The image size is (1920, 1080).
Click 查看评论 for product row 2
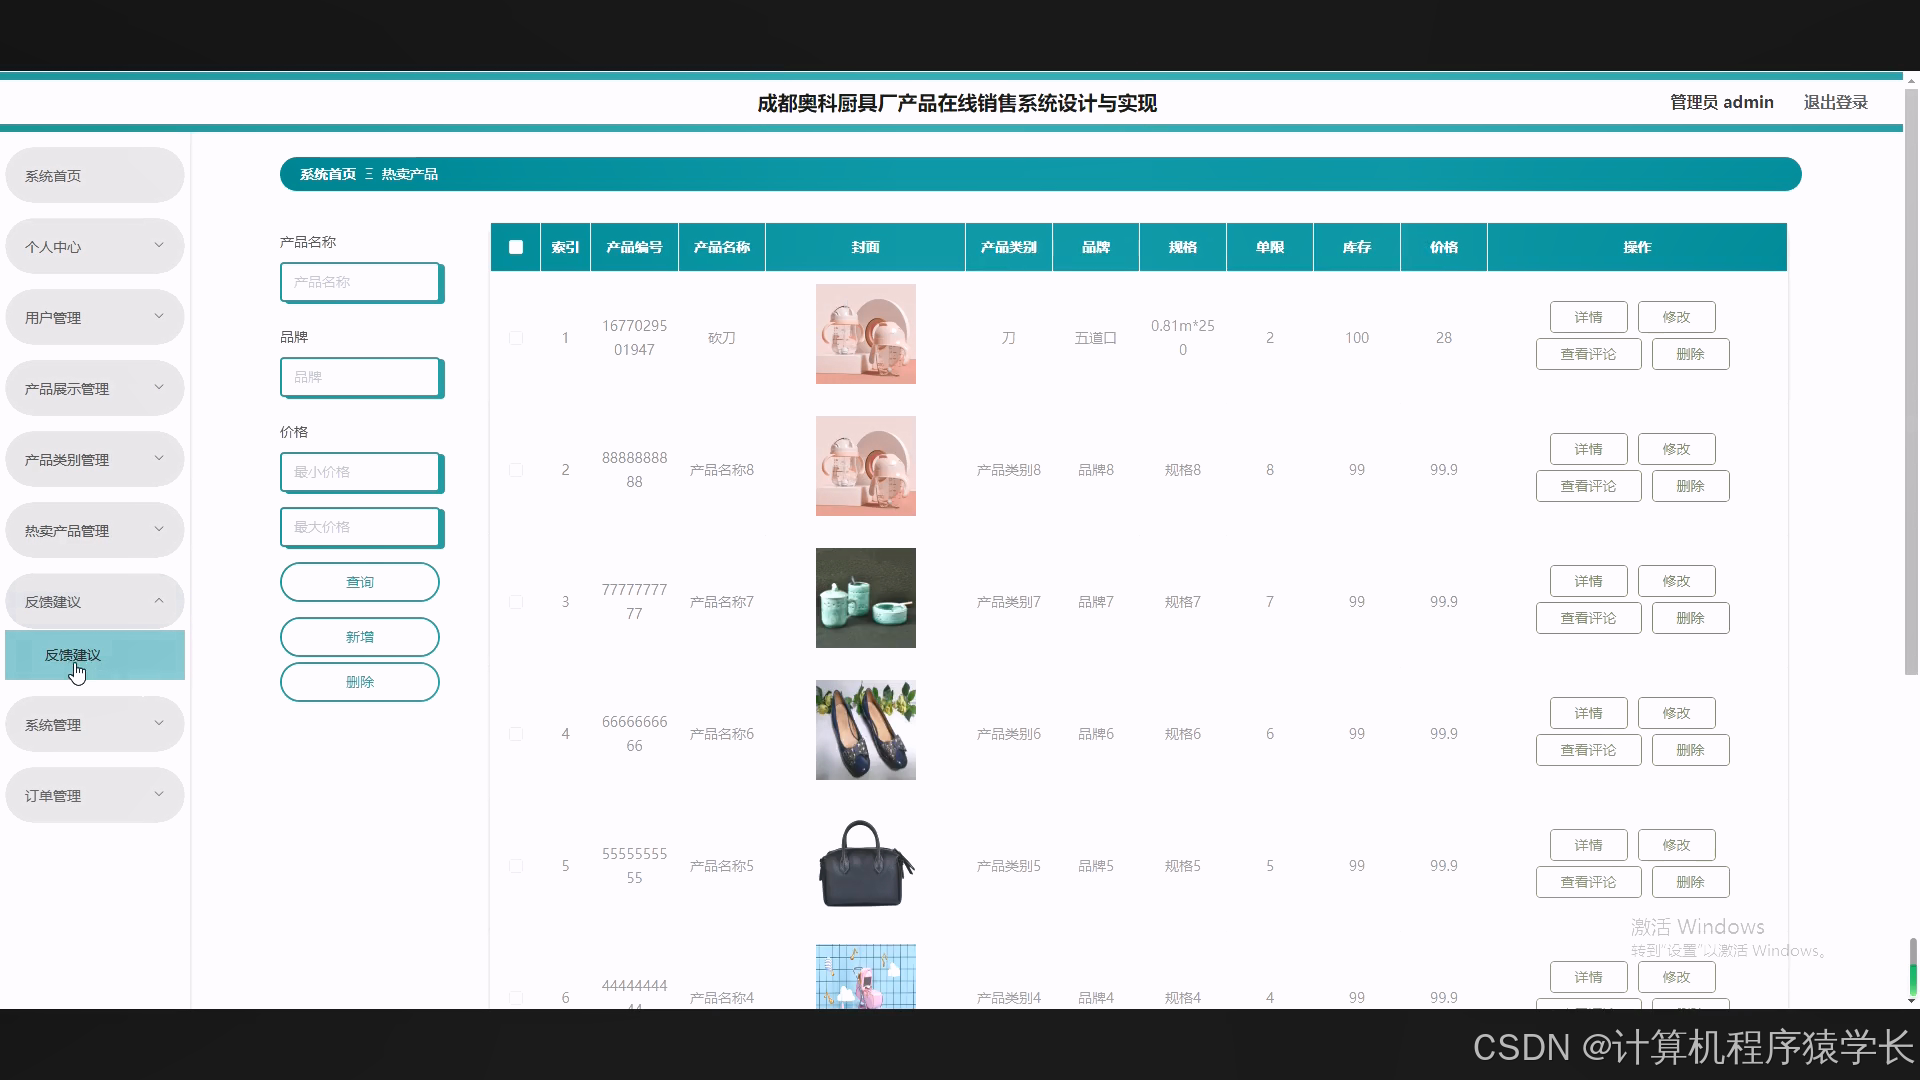[1588, 486]
